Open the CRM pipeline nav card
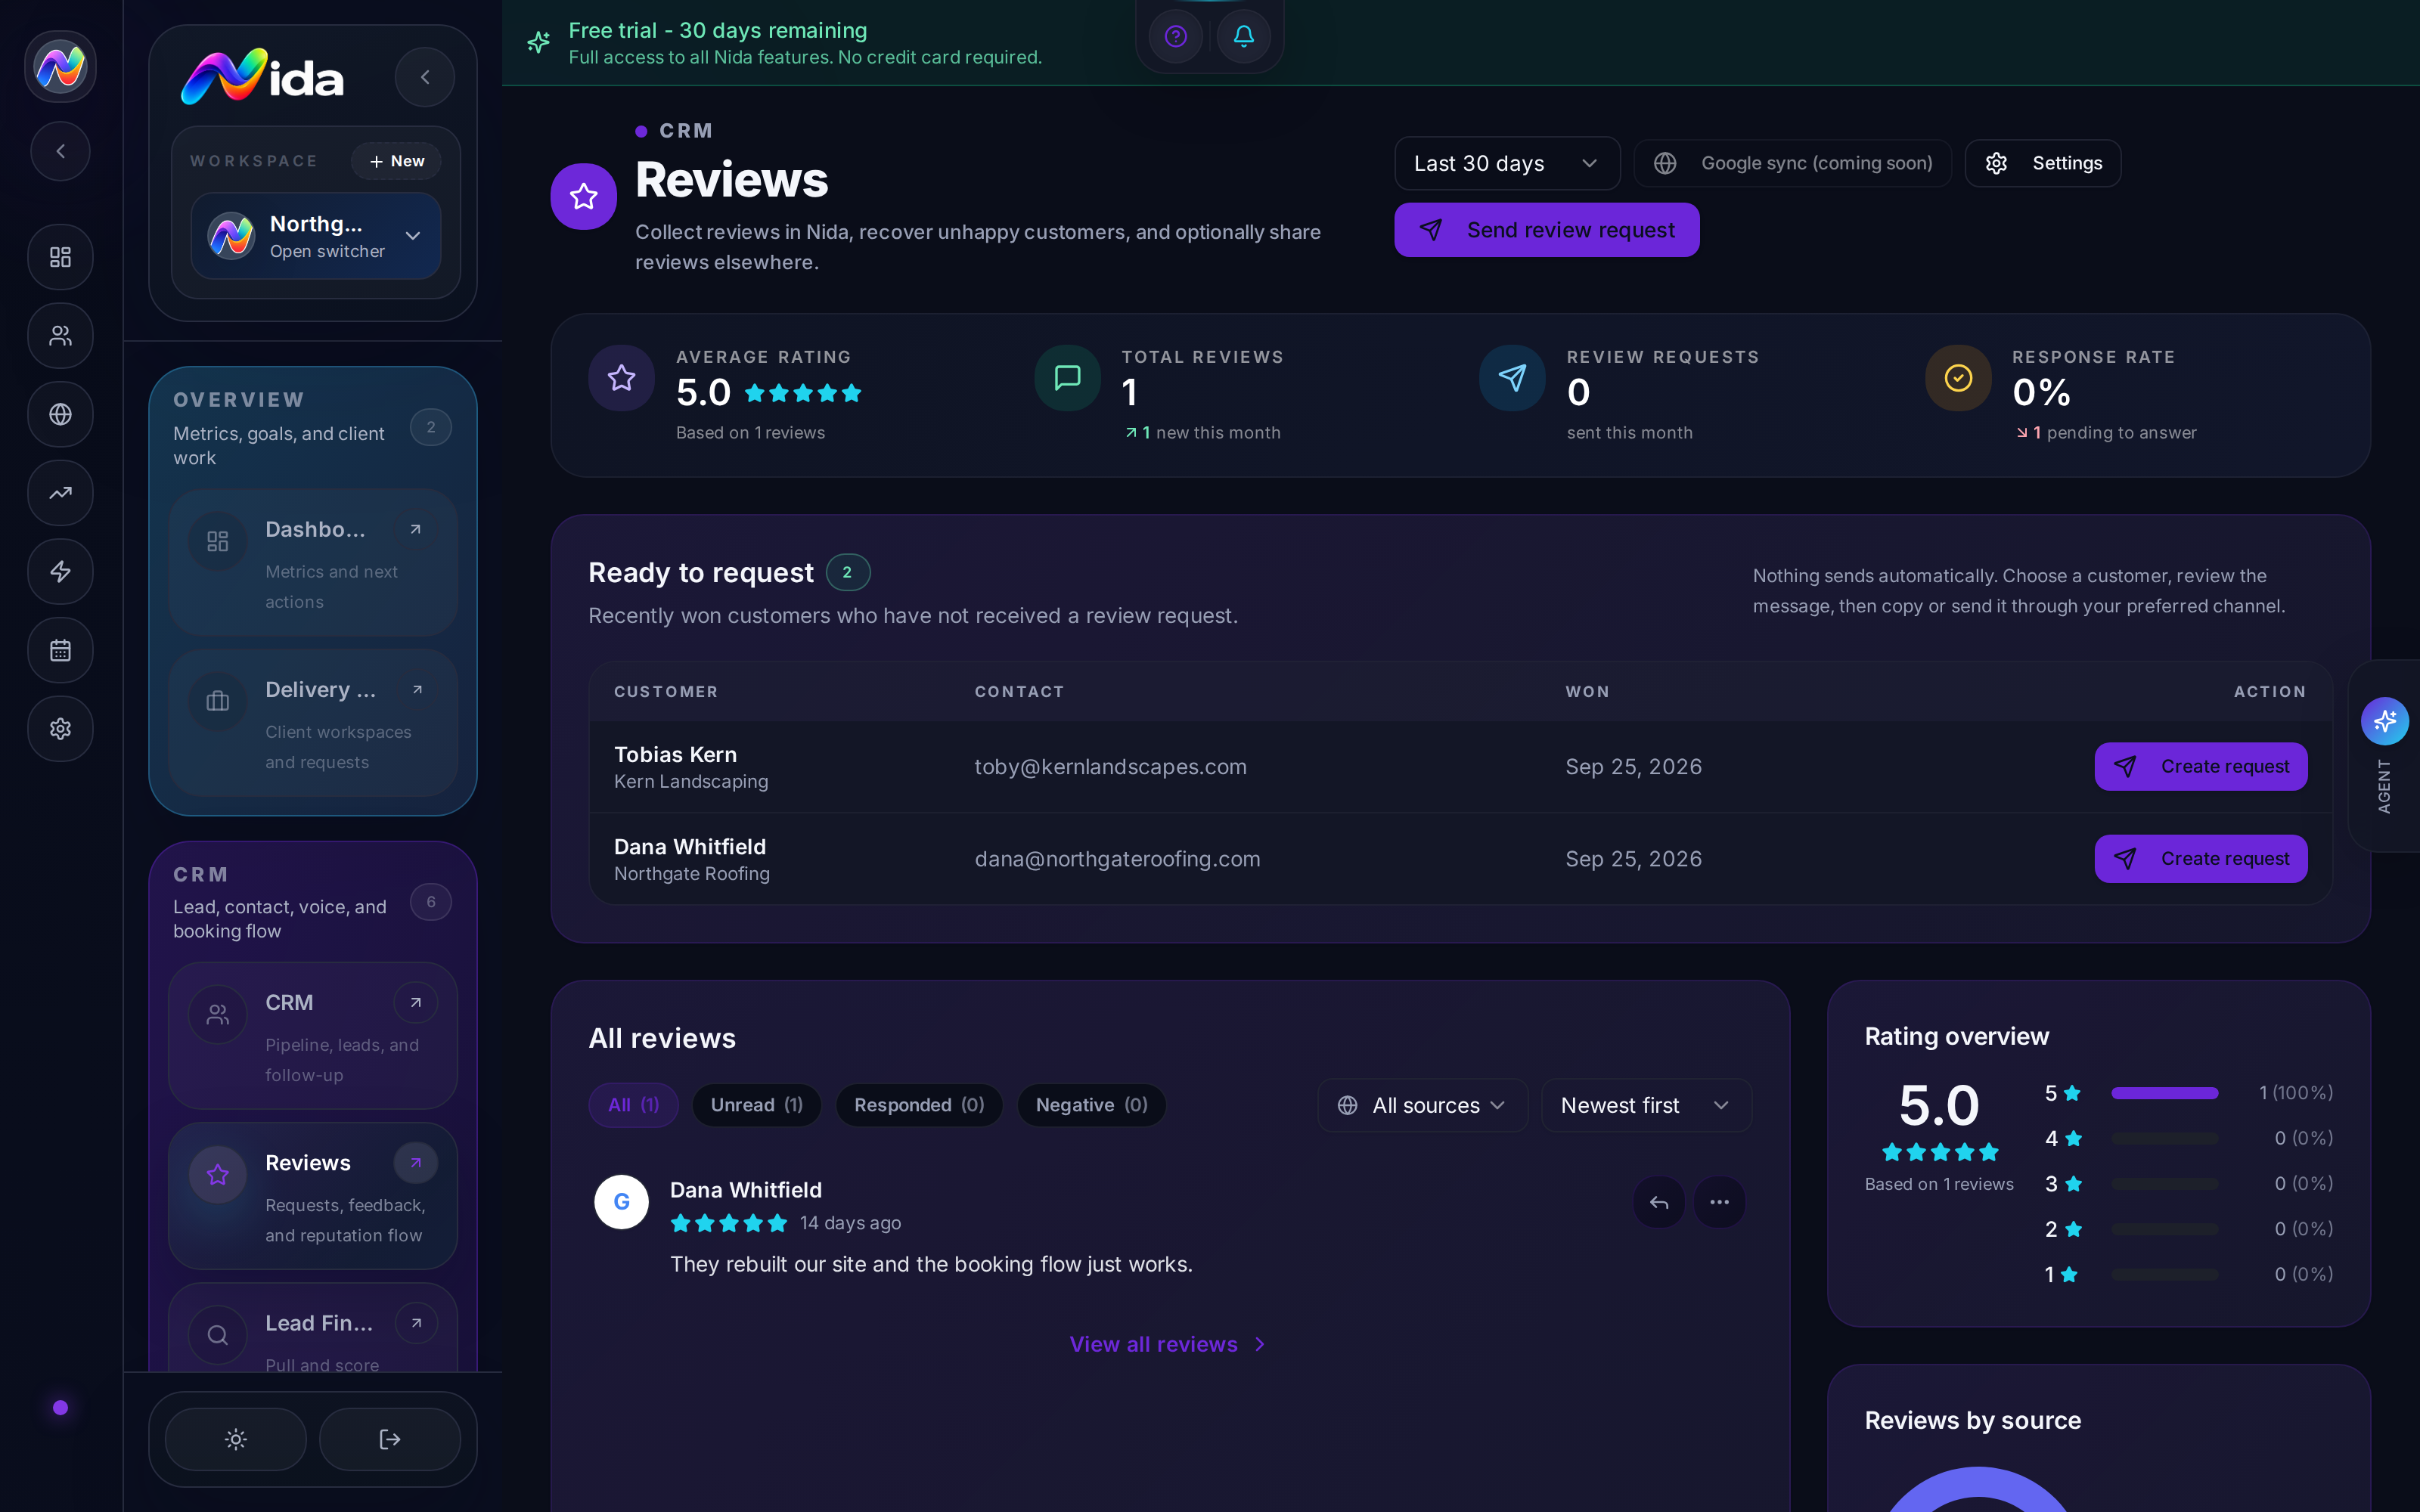 point(313,1036)
